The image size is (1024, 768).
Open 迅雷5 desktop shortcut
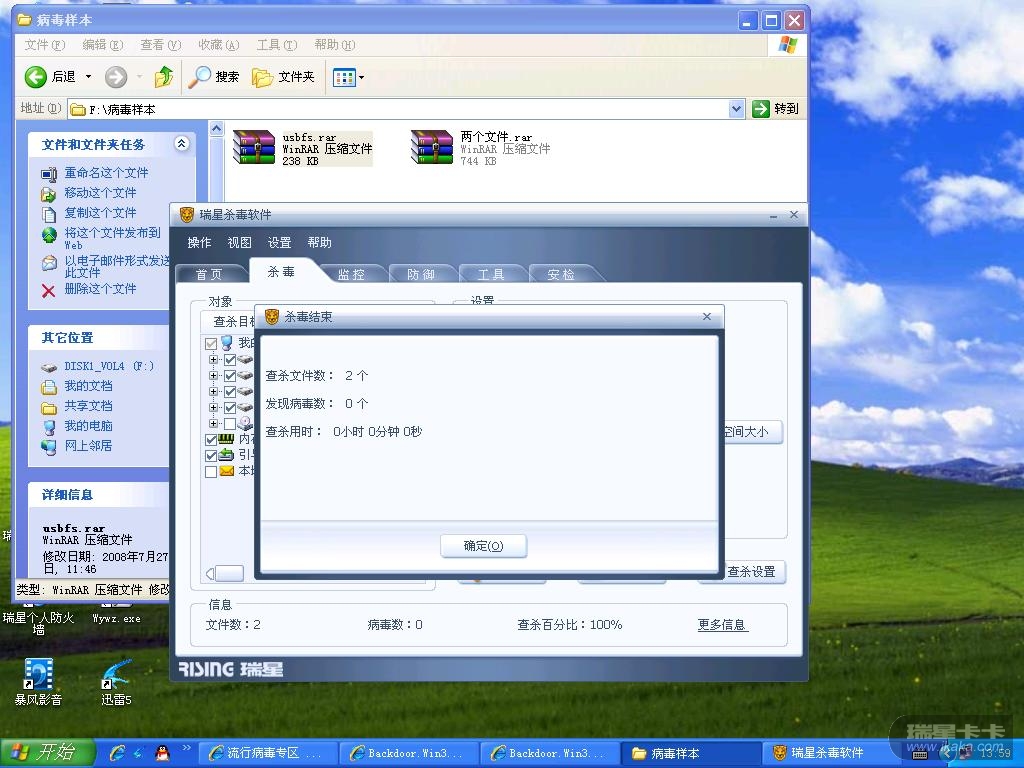(116, 675)
